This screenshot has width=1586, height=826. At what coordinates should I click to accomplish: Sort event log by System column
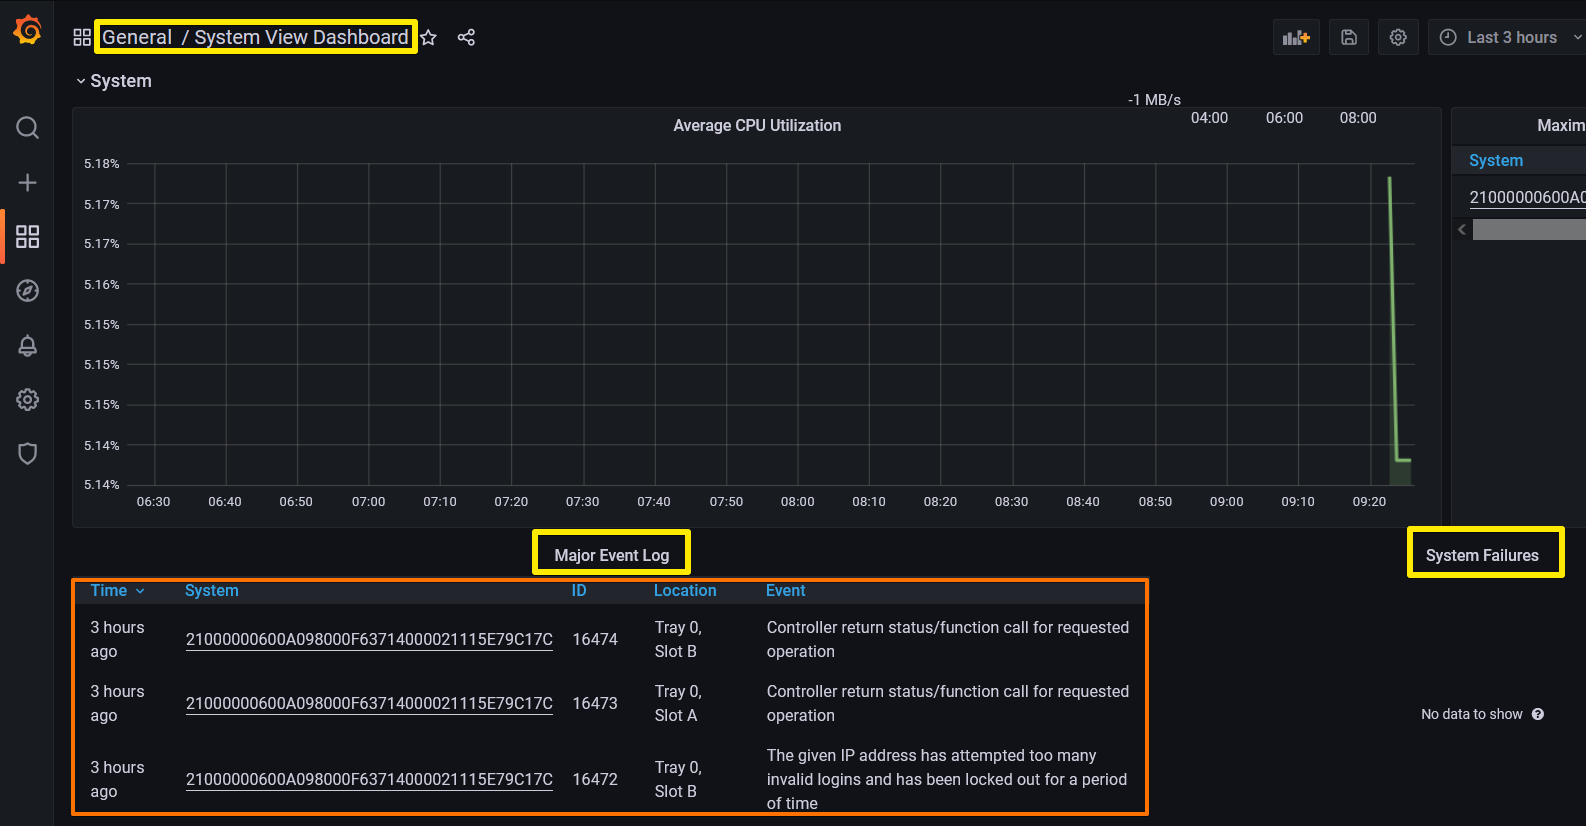pyautogui.click(x=211, y=591)
